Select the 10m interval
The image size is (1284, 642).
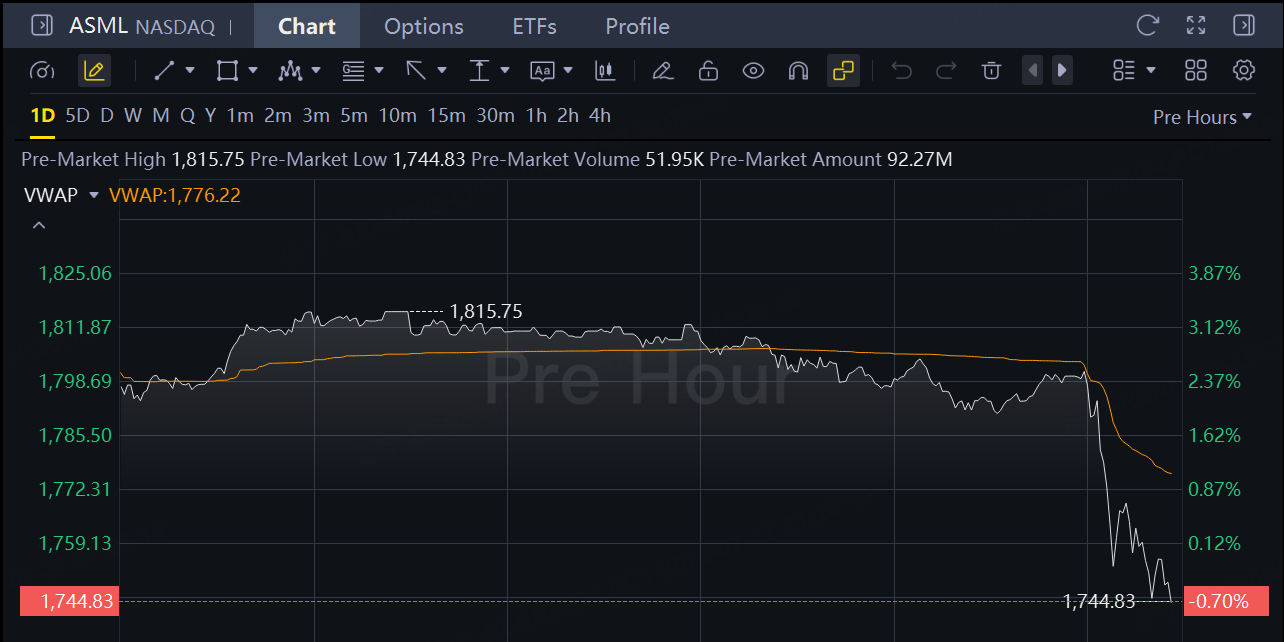[397, 116]
